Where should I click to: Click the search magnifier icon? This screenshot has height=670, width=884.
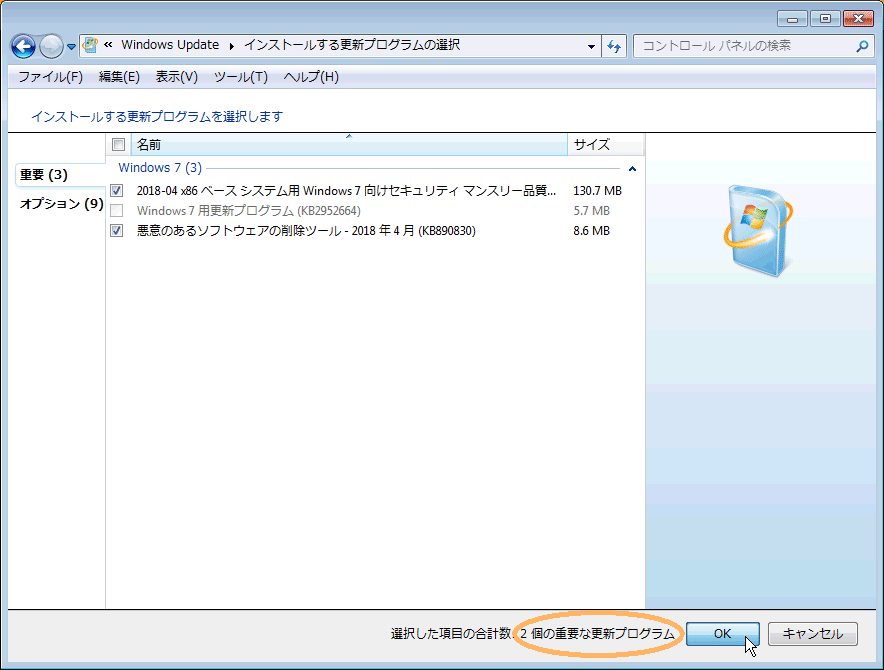click(862, 46)
